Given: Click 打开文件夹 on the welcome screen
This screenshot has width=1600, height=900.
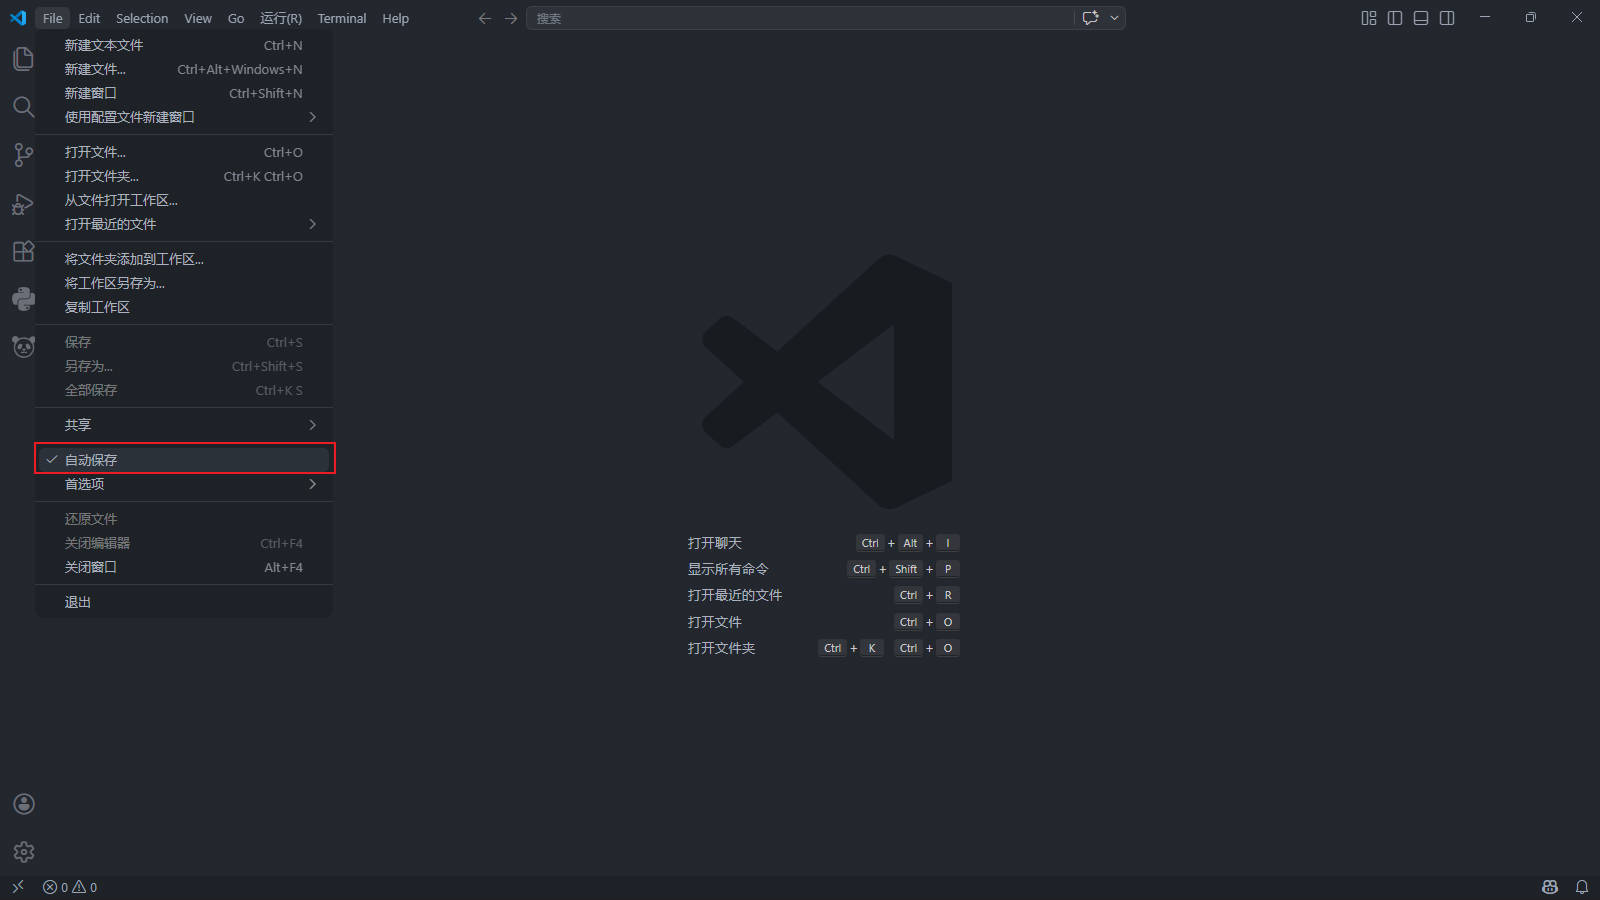Looking at the screenshot, I should coord(721,648).
